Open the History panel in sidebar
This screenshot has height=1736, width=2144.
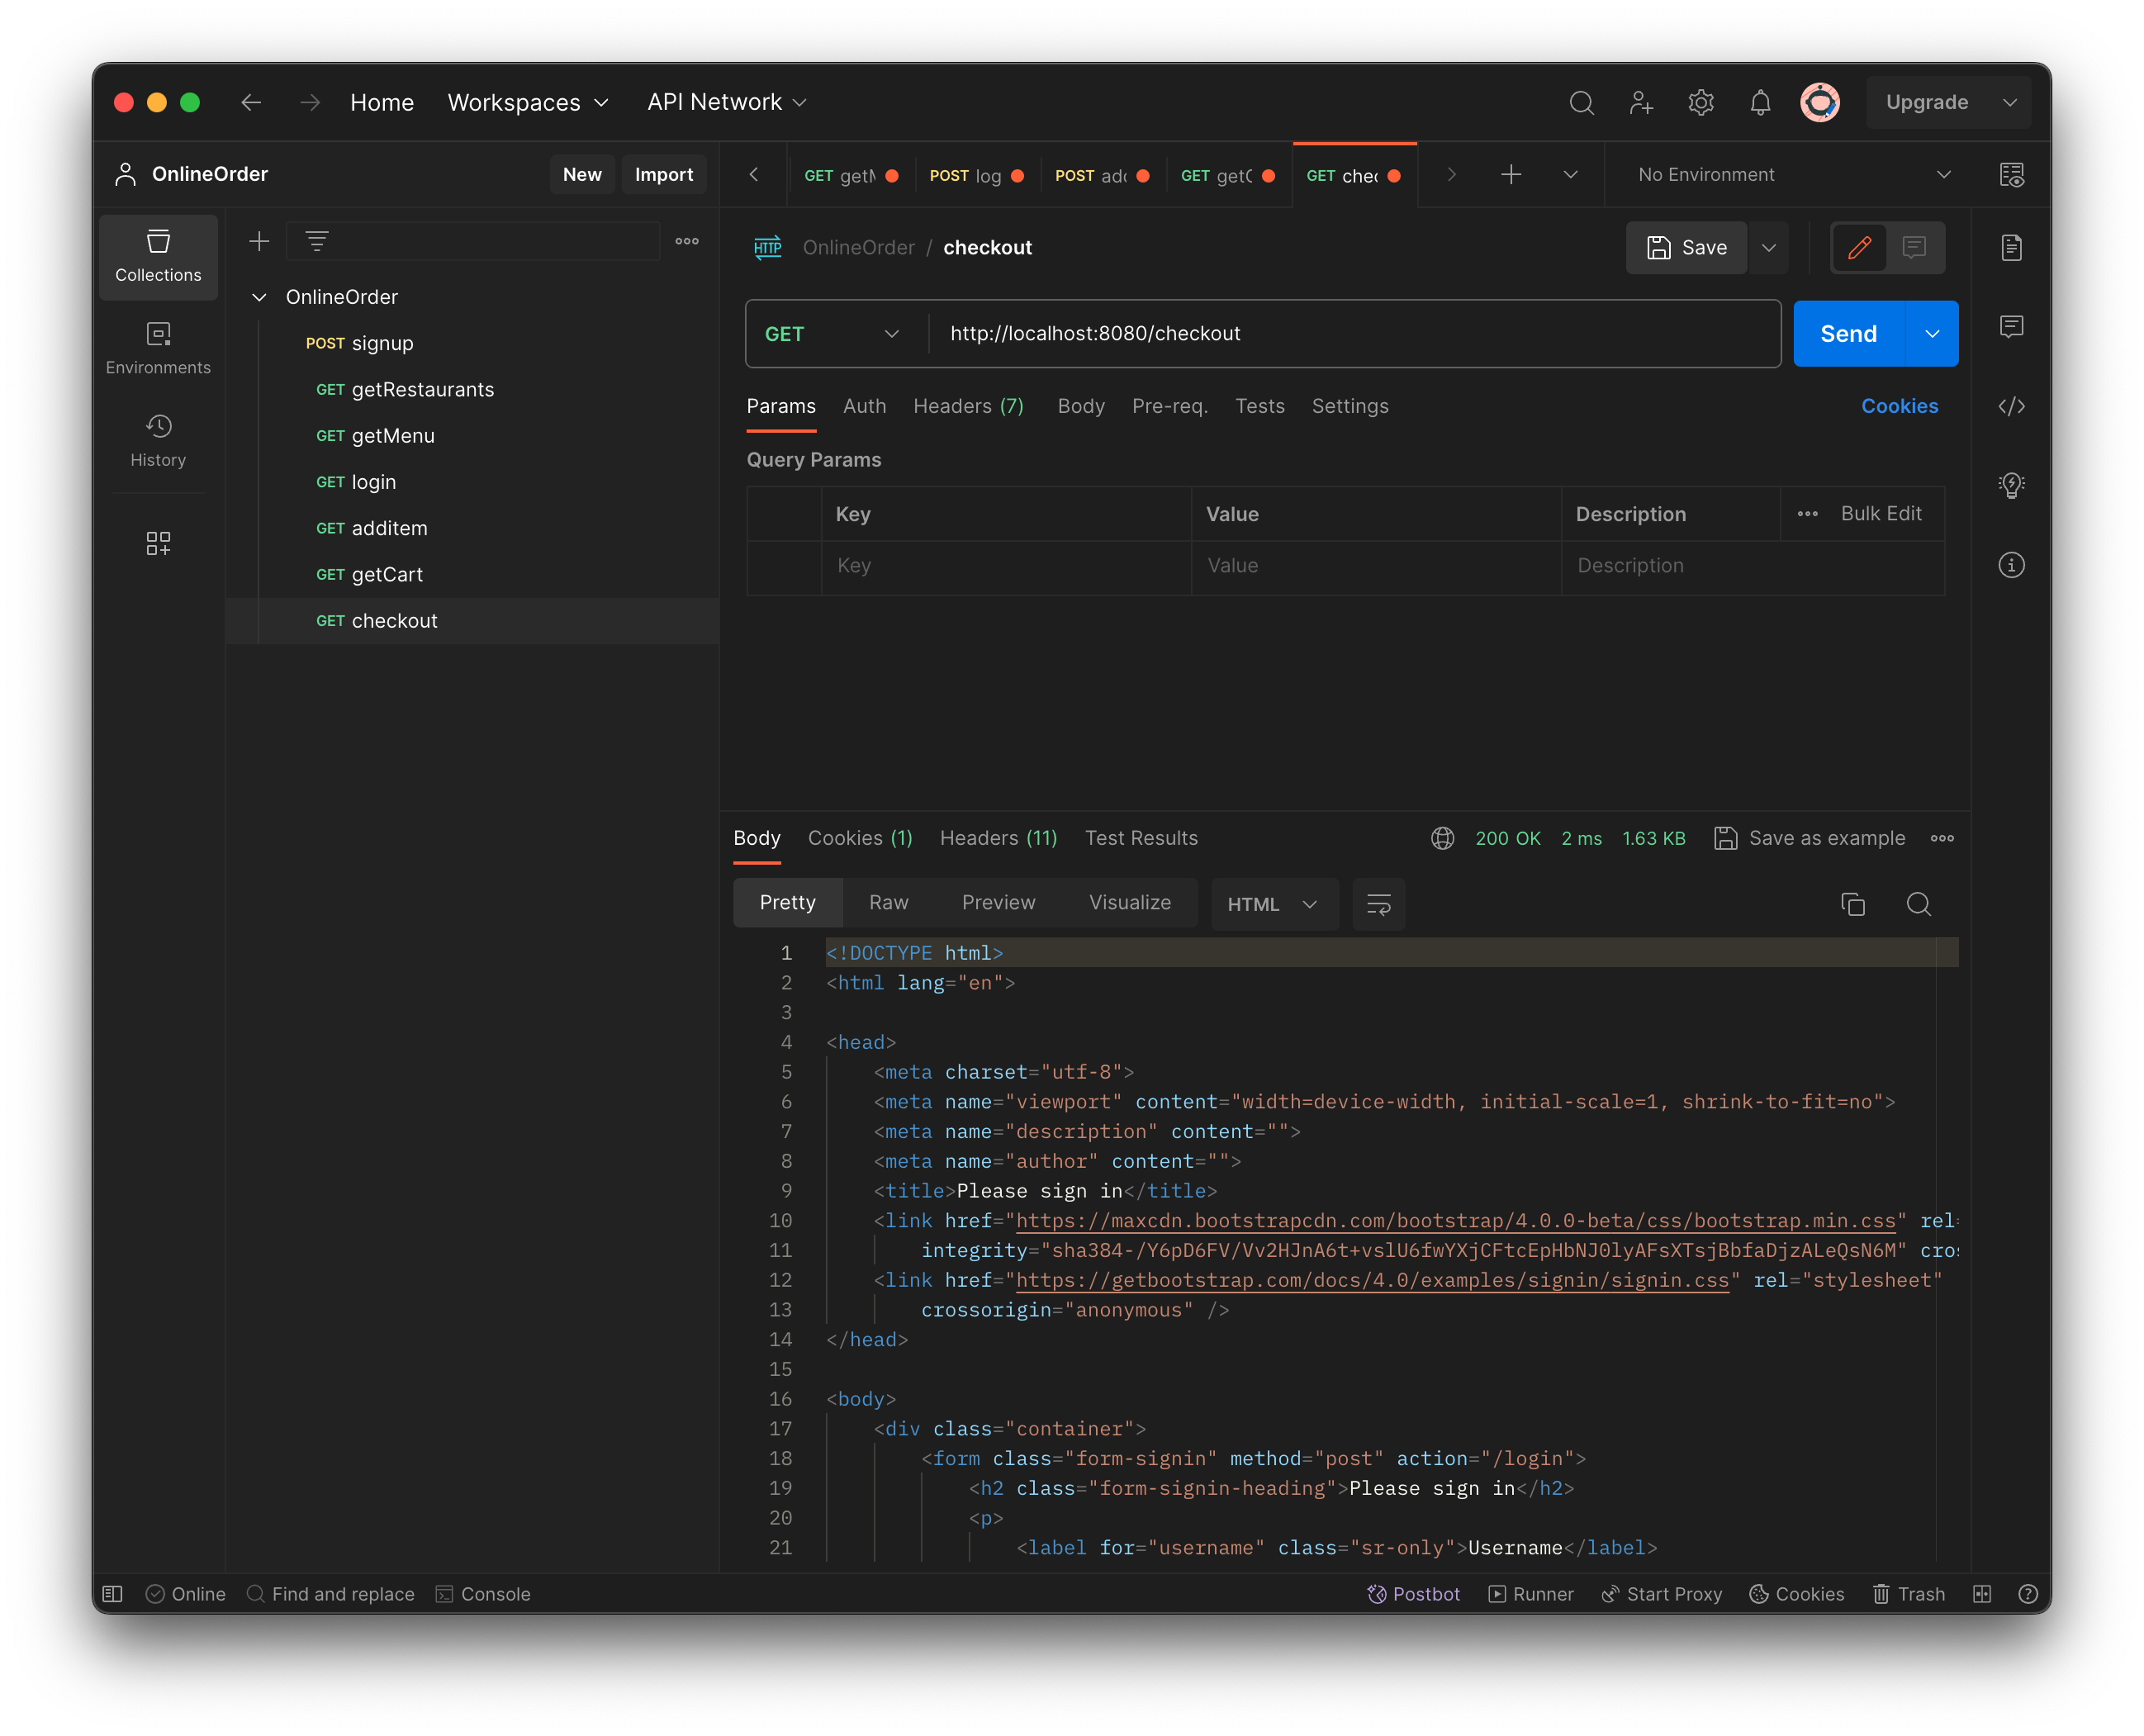tap(158, 440)
